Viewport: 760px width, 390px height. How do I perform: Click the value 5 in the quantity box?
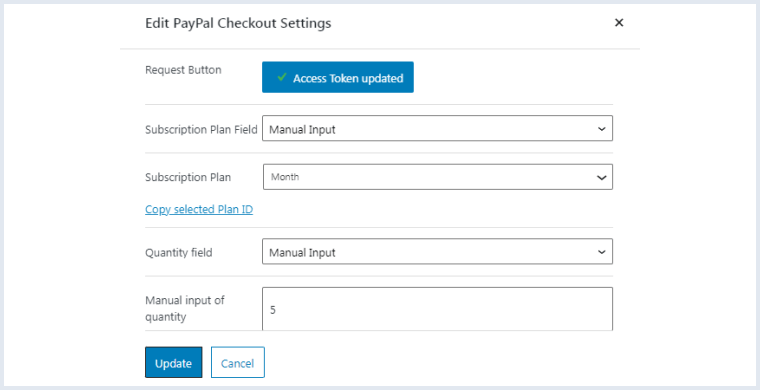(x=273, y=310)
